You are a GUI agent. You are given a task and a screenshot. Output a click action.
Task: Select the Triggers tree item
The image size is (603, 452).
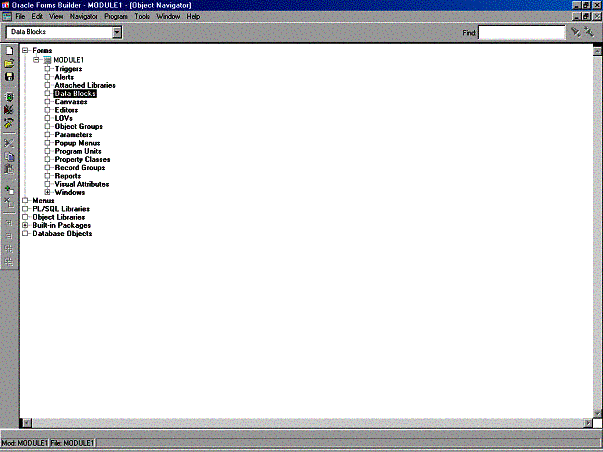coord(68,69)
